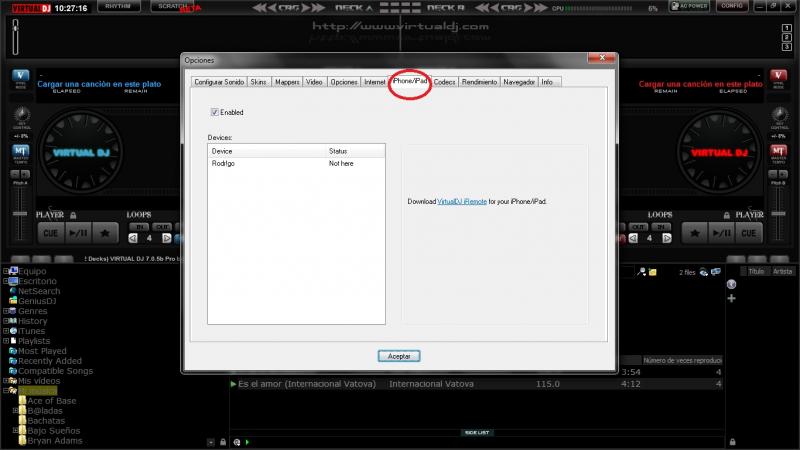Expand the Equipo tree node
Image resolution: width=800 pixels, height=450 pixels.
coord(6,271)
